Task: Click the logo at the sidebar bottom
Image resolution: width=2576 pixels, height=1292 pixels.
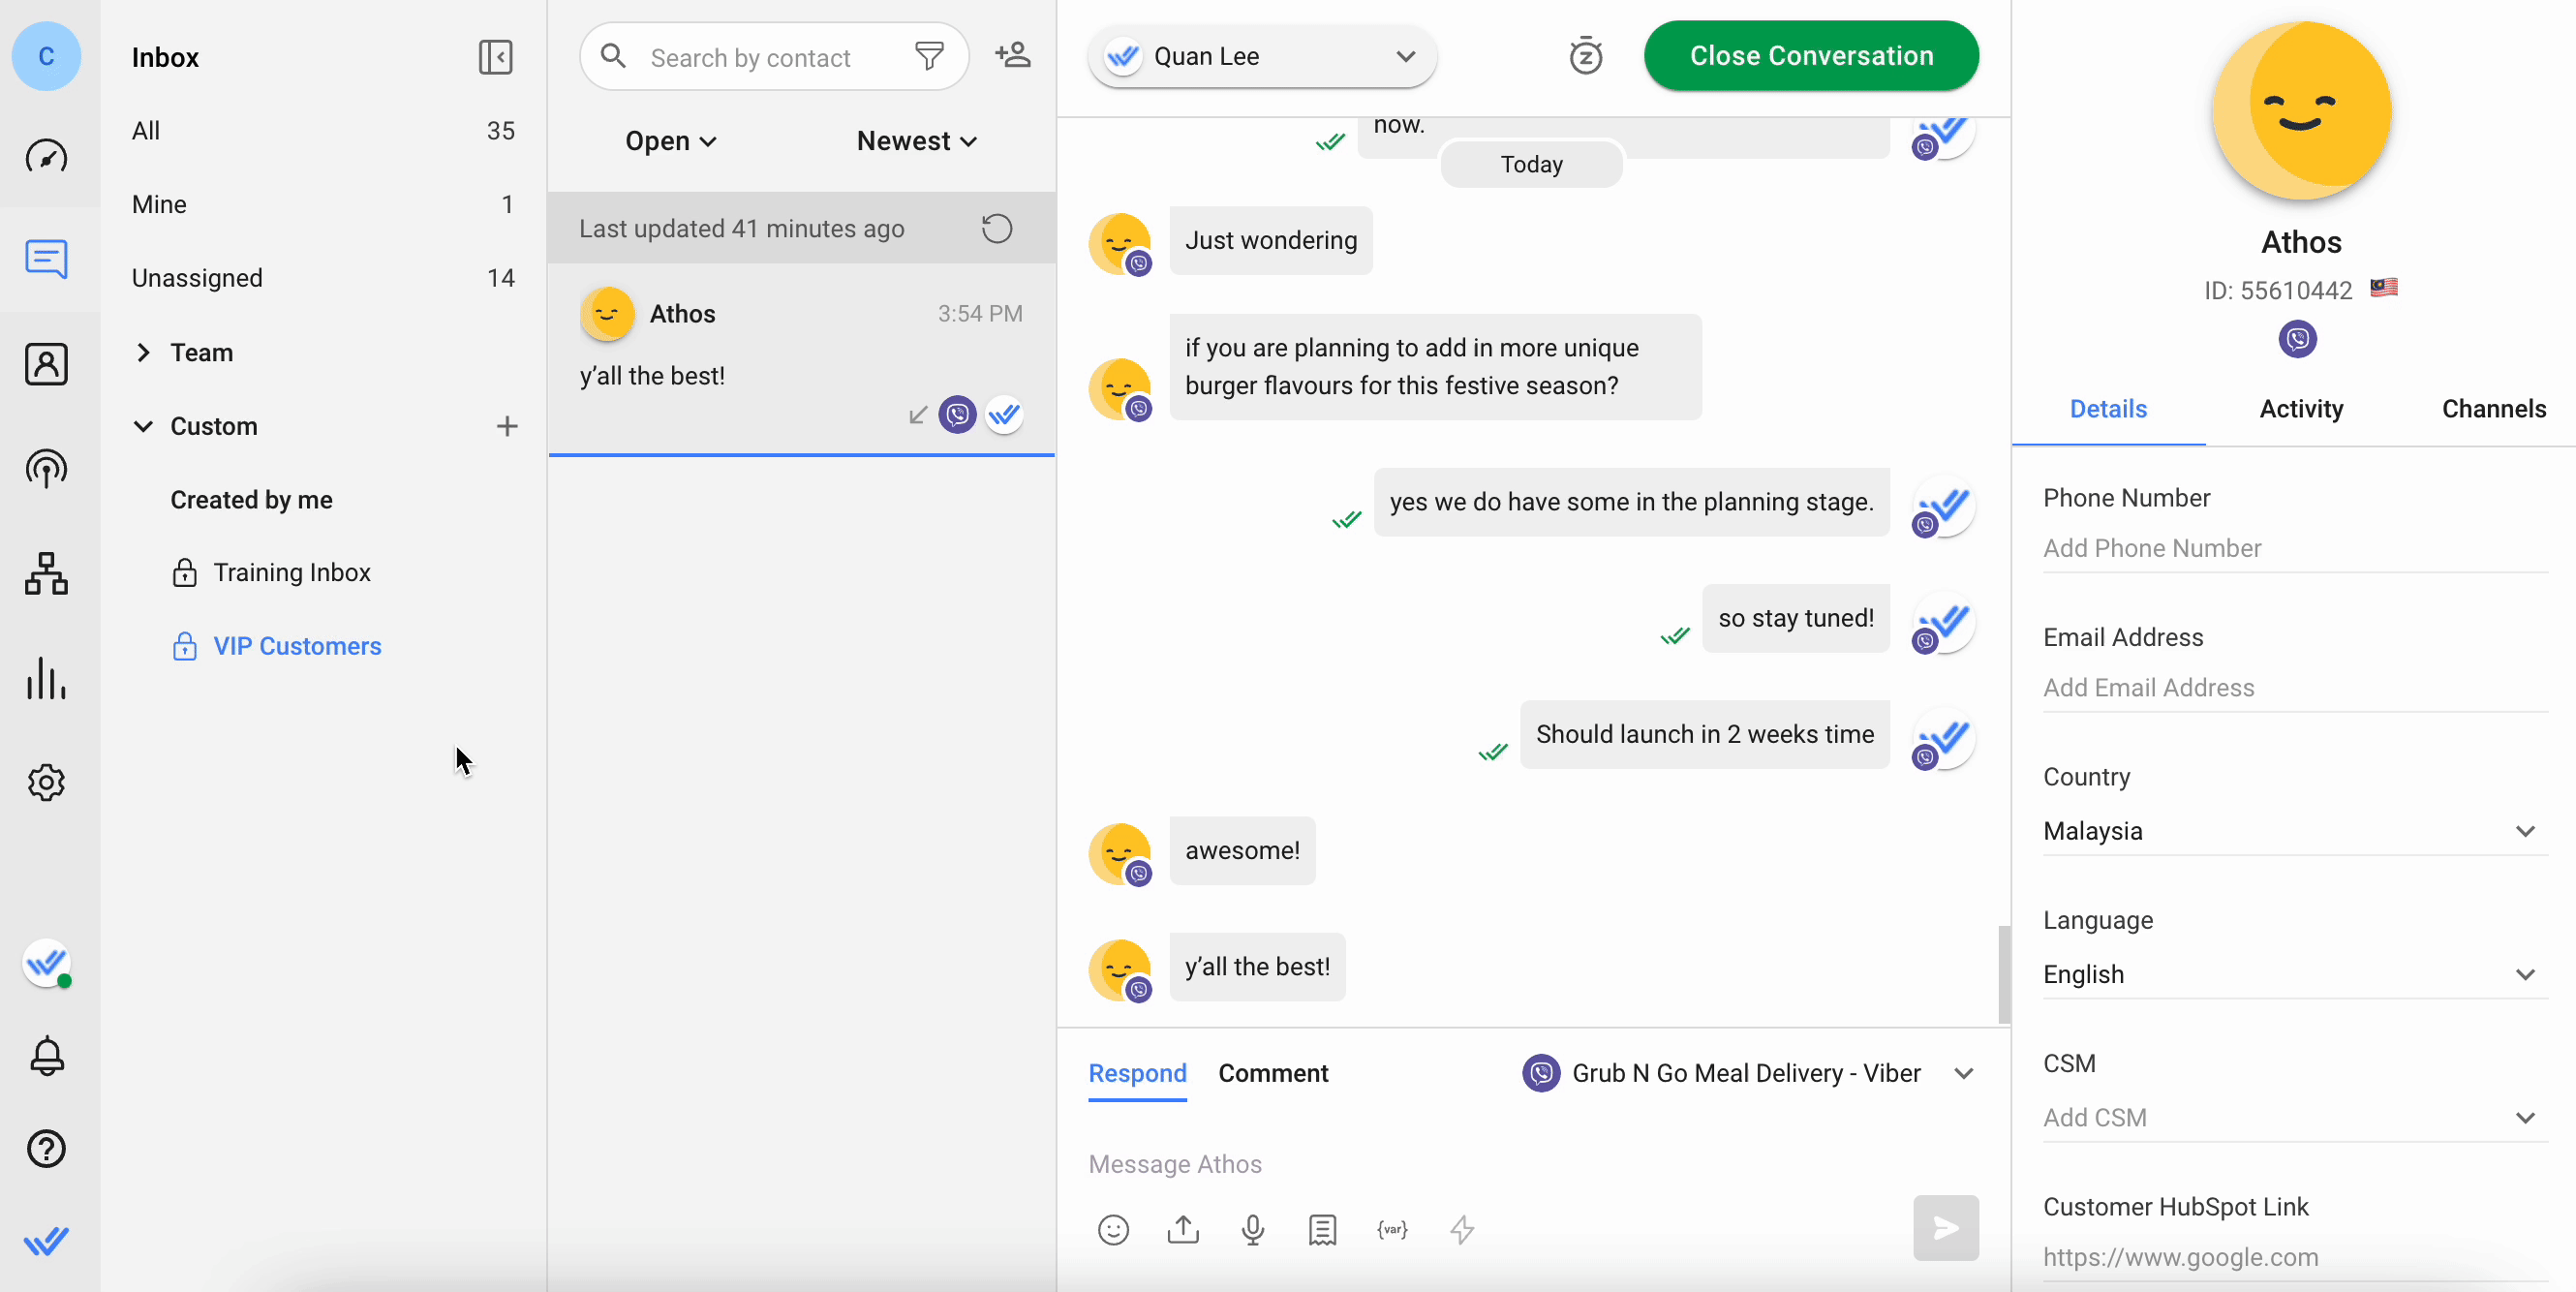Action: (46, 1241)
